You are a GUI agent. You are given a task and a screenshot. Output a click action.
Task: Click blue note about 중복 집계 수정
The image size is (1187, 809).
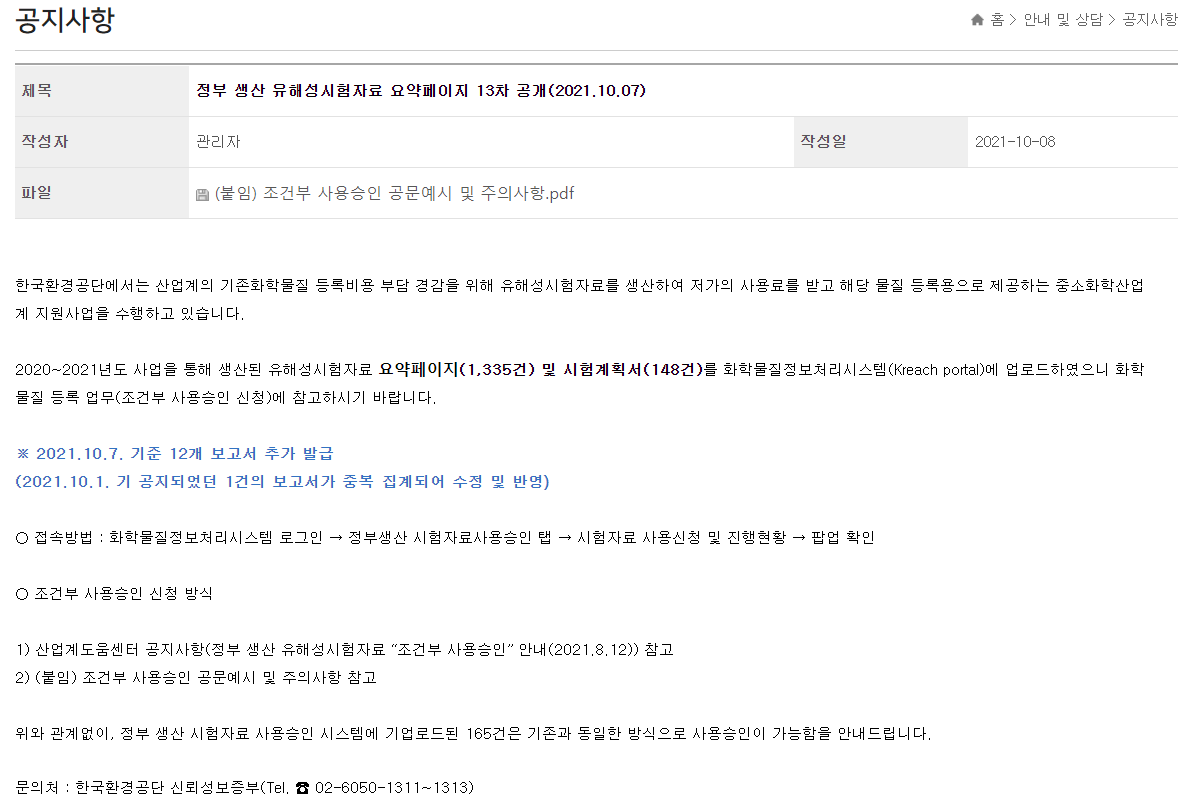(x=282, y=481)
